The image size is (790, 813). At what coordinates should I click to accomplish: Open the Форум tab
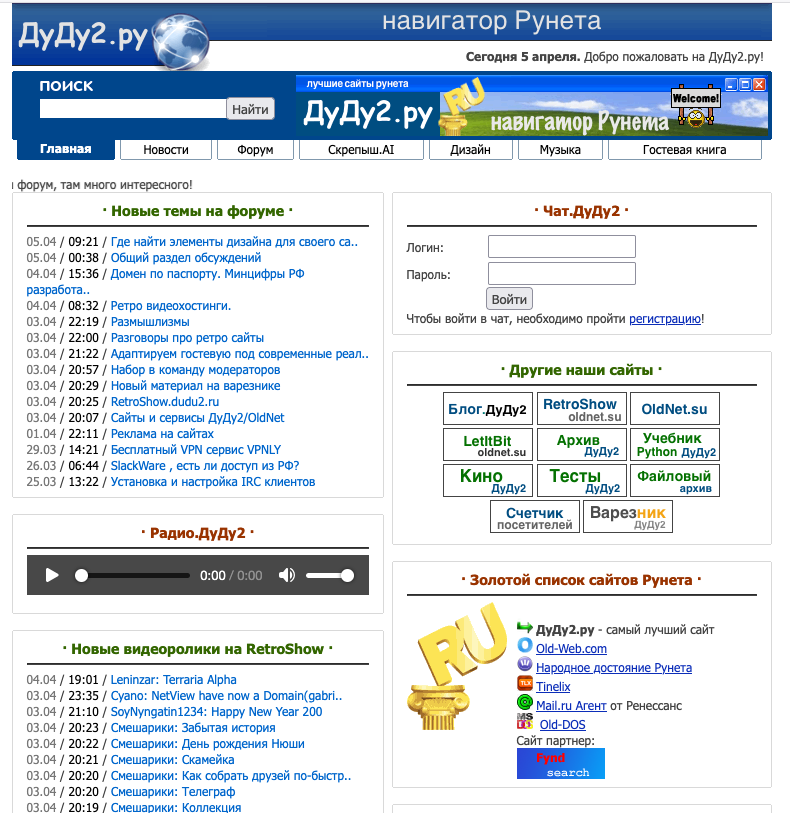(x=255, y=150)
